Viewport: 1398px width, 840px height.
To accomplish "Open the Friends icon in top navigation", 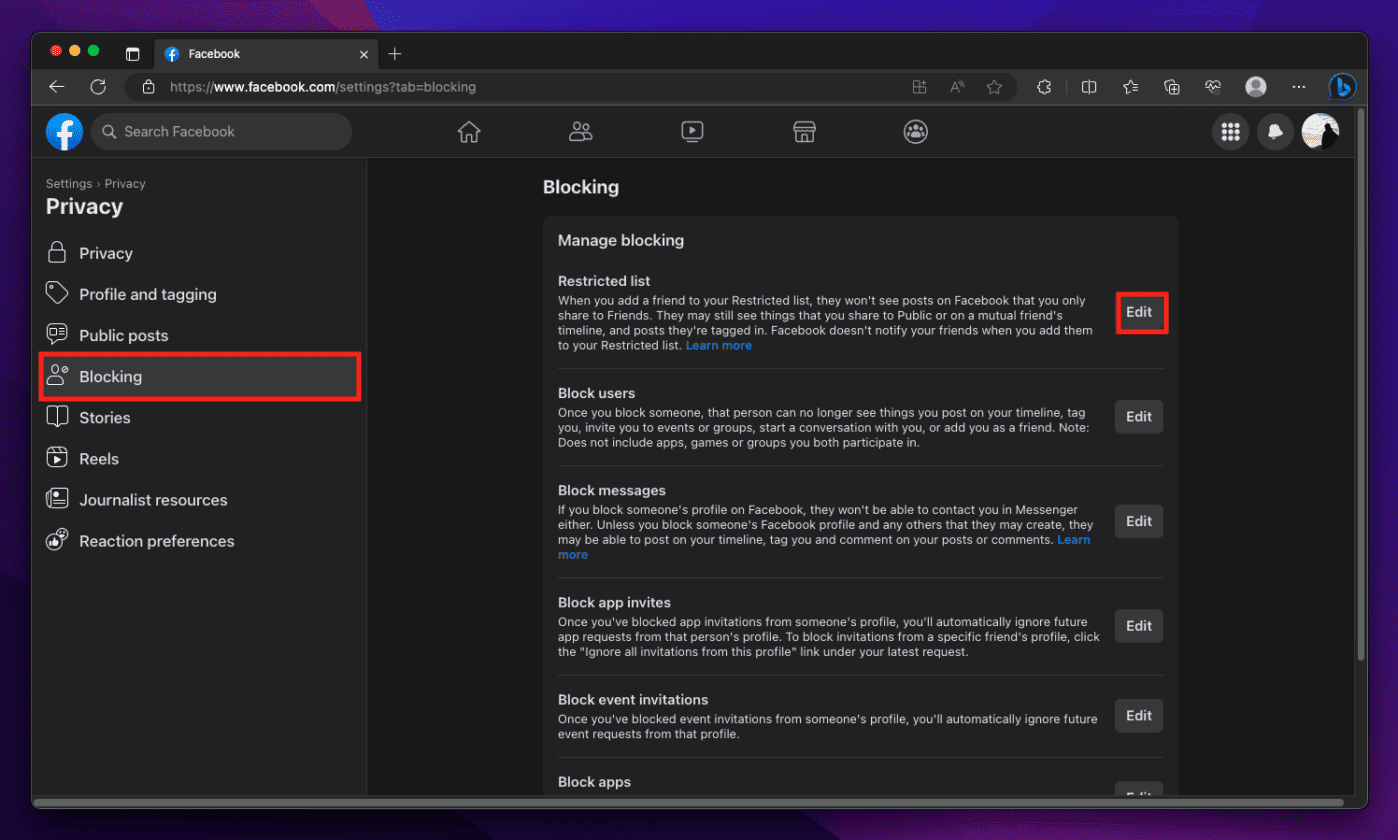I will [x=580, y=132].
